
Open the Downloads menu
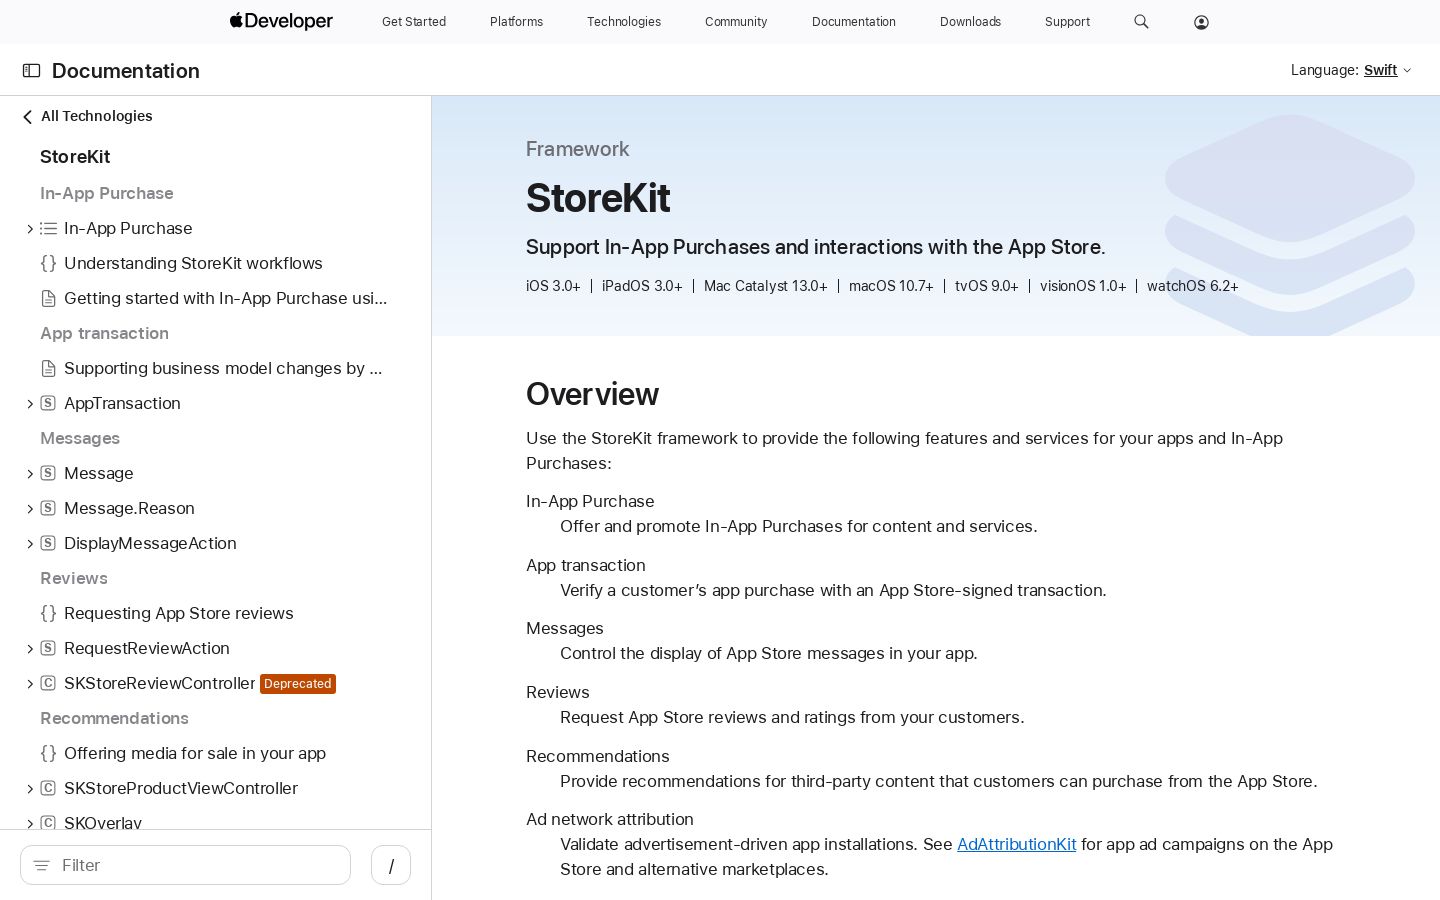[970, 22]
